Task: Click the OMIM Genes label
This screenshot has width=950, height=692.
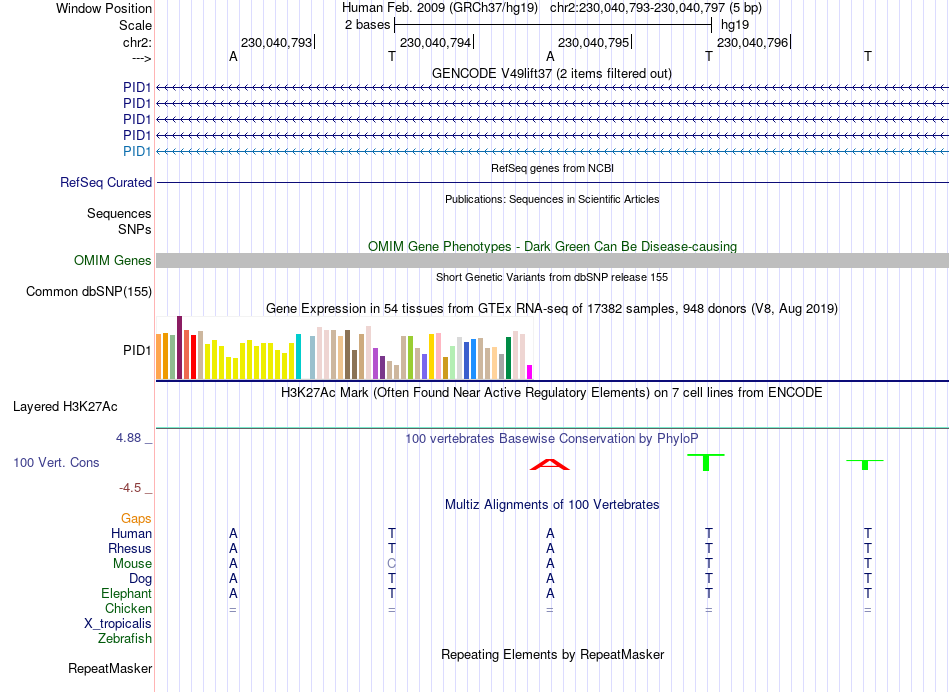Action: [x=113, y=261]
